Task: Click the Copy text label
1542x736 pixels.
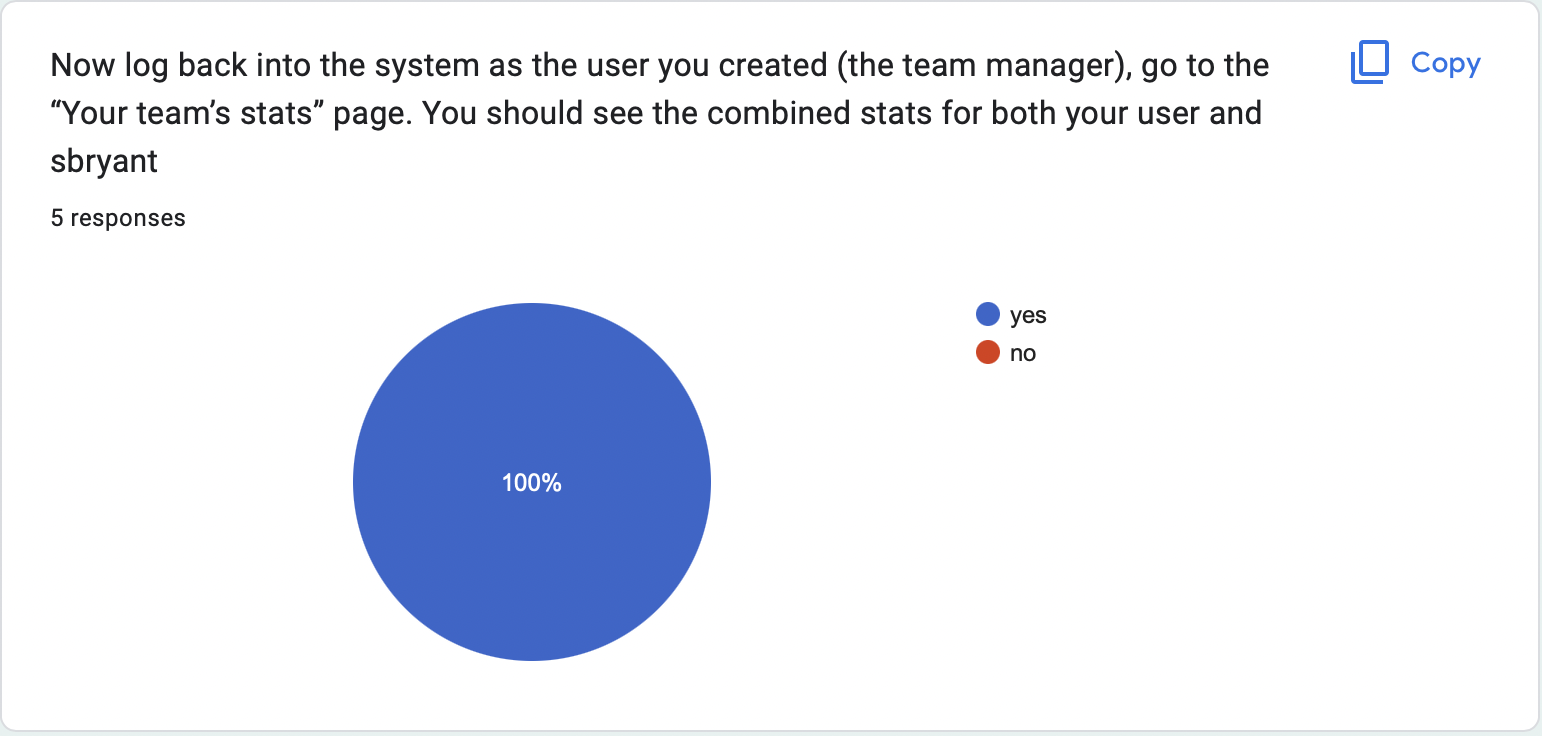Action: pyautogui.click(x=1445, y=63)
